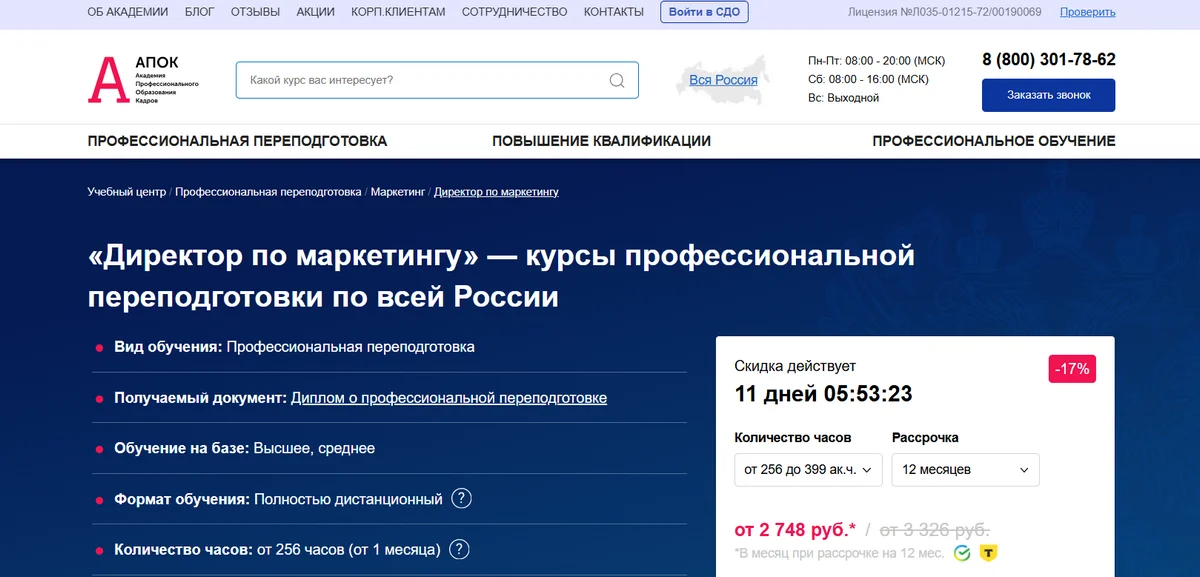Click the Вс: Выходной schedule text

(844, 98)
